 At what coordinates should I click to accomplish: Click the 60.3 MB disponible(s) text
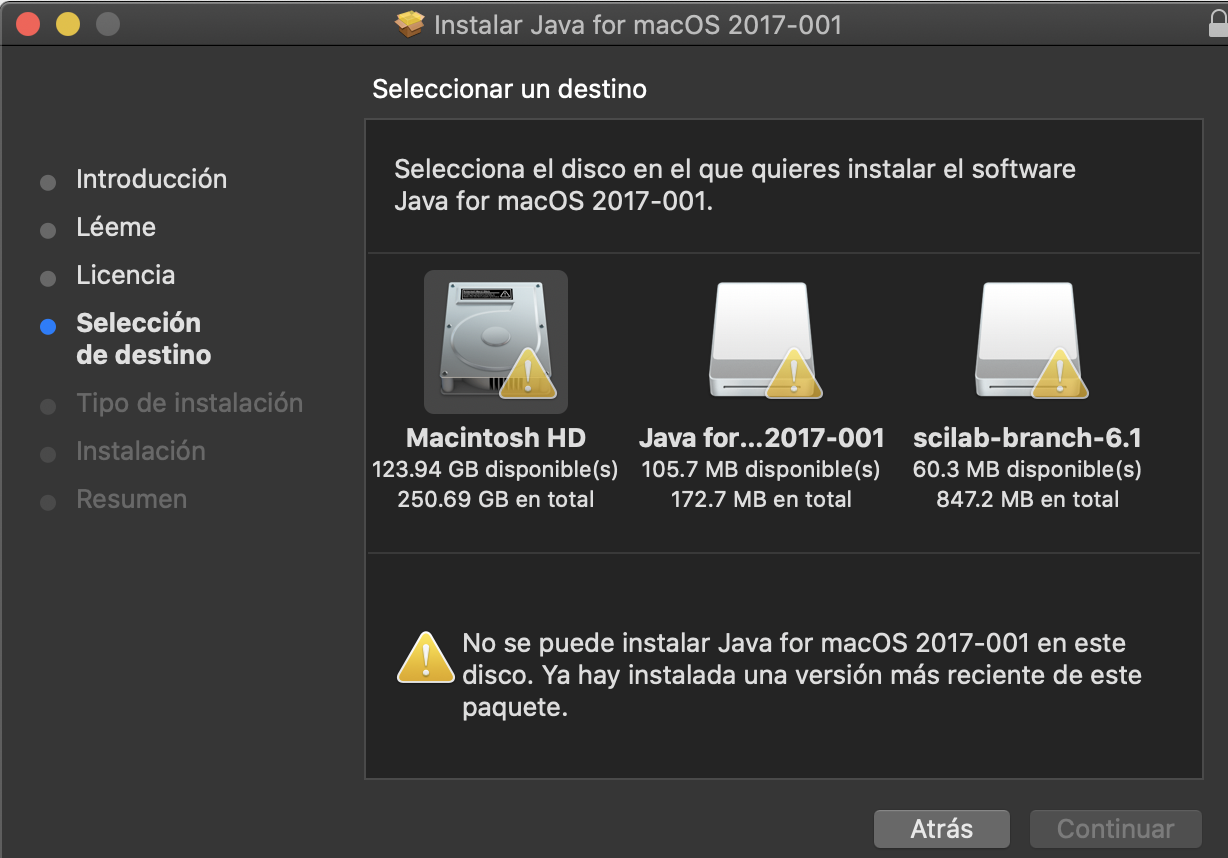tap(1027, 469)
